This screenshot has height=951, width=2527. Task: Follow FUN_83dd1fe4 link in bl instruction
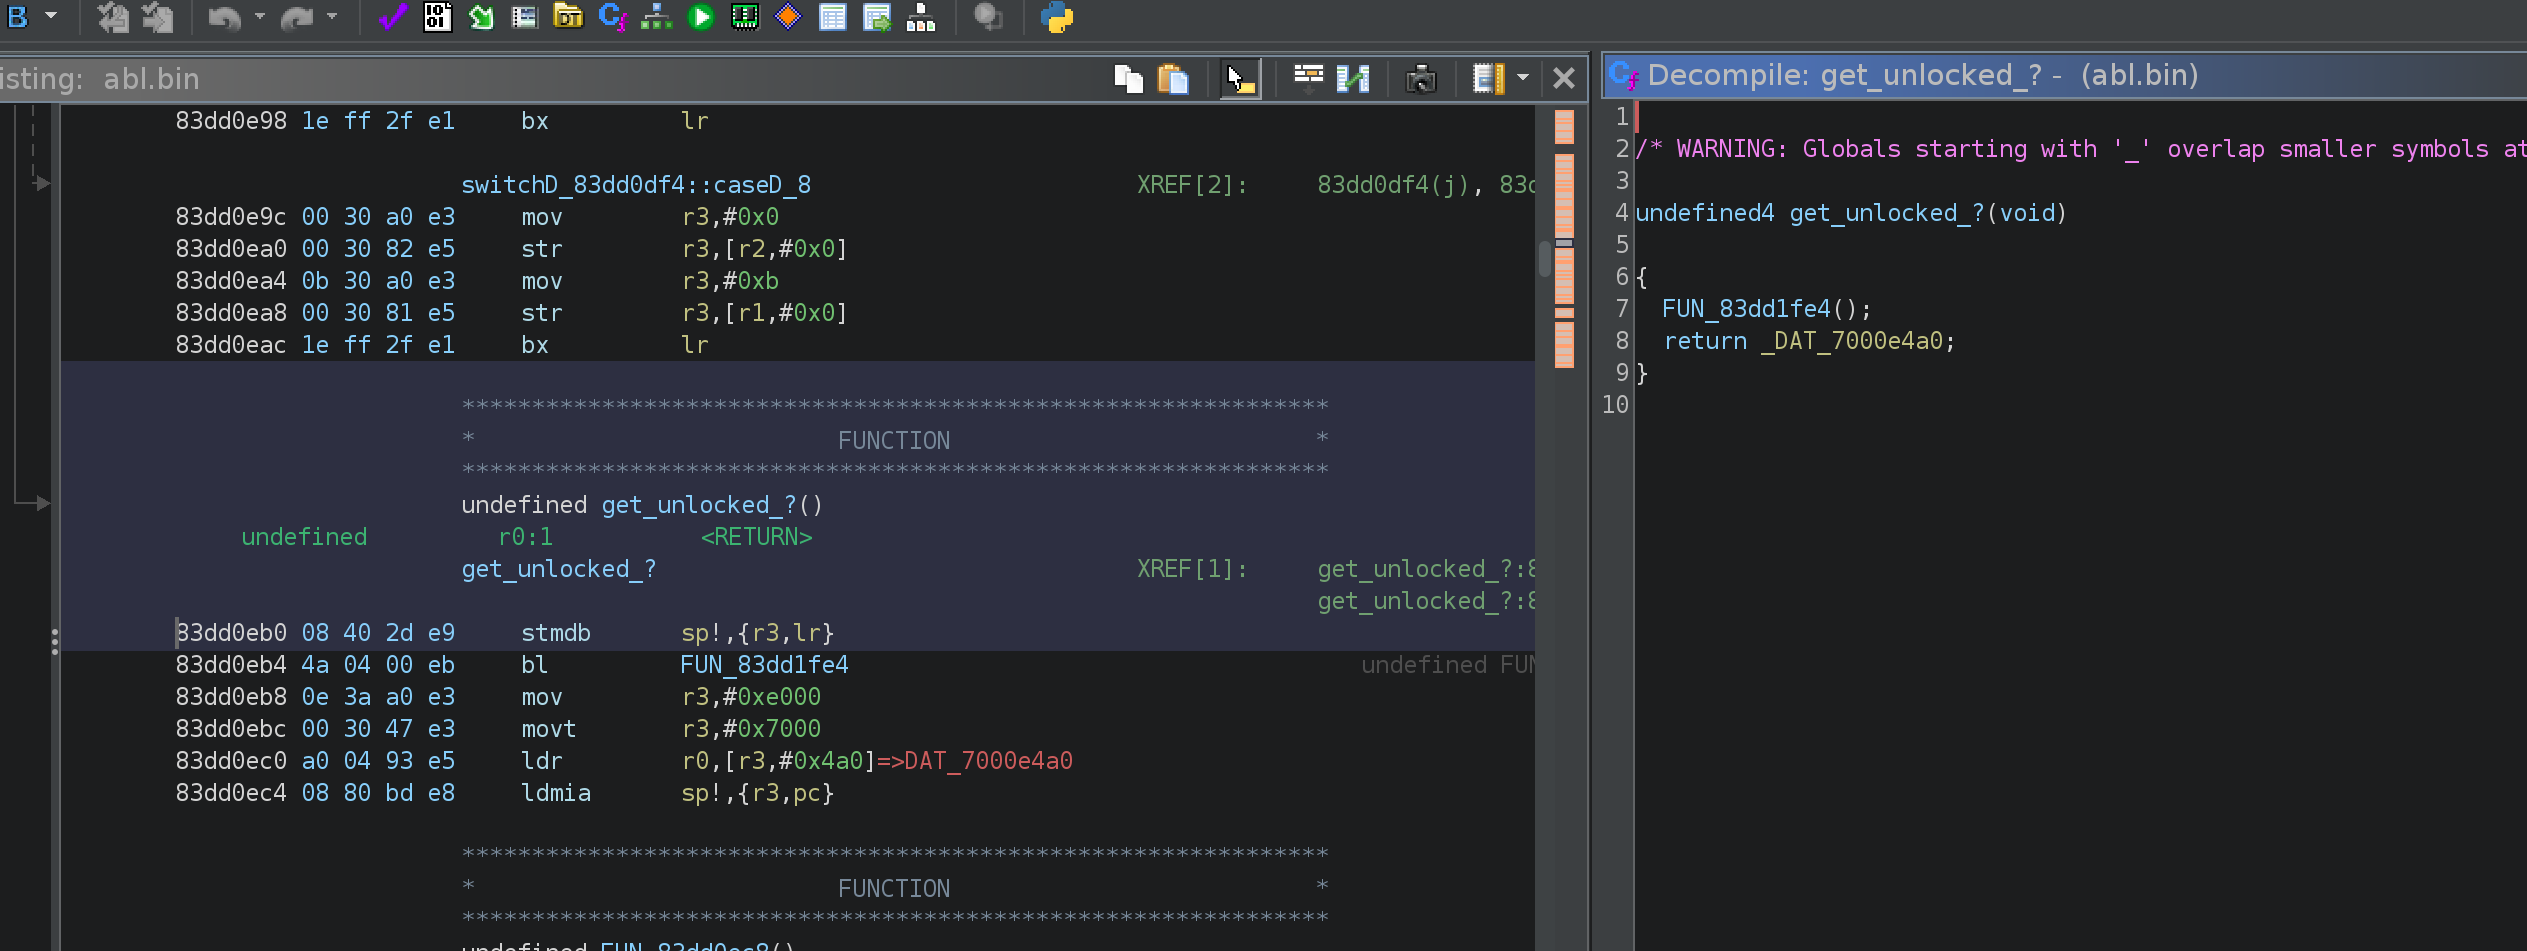[x=764, y=665]
